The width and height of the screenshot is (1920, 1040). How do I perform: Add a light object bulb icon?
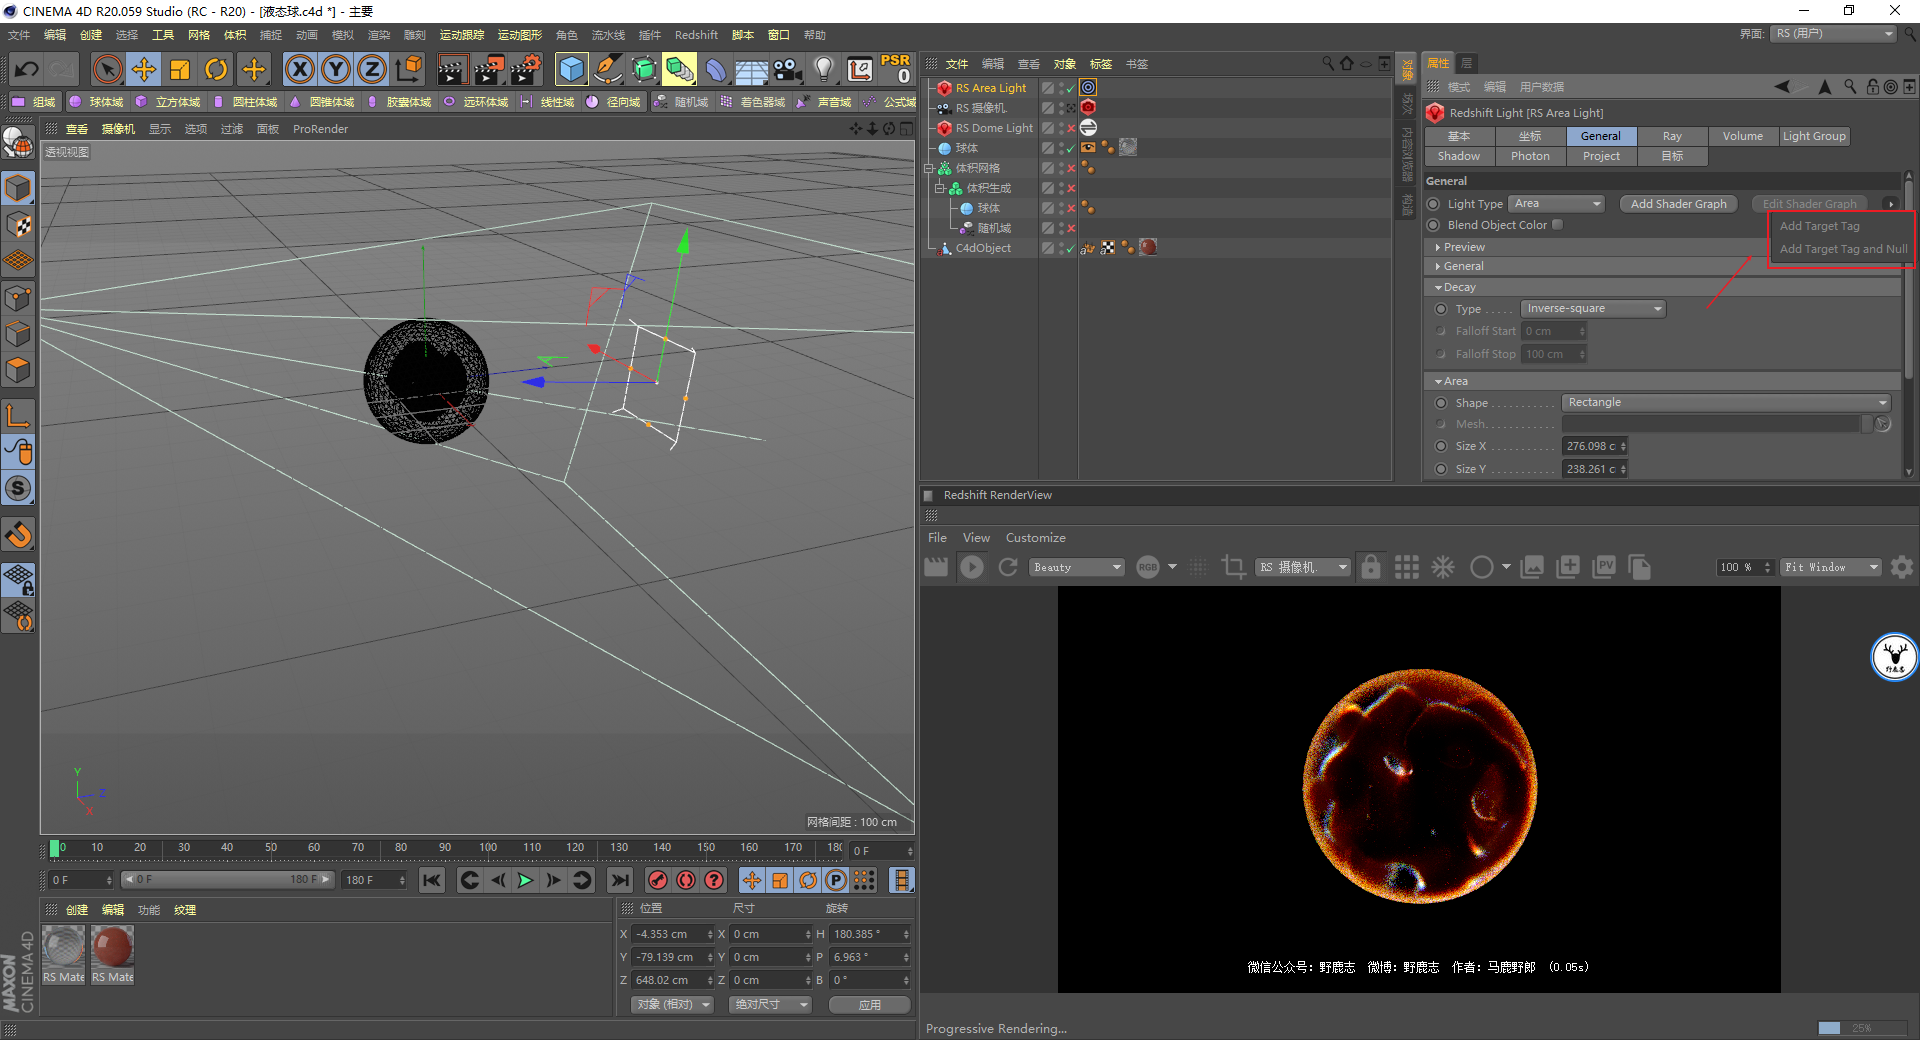point(824,70)
